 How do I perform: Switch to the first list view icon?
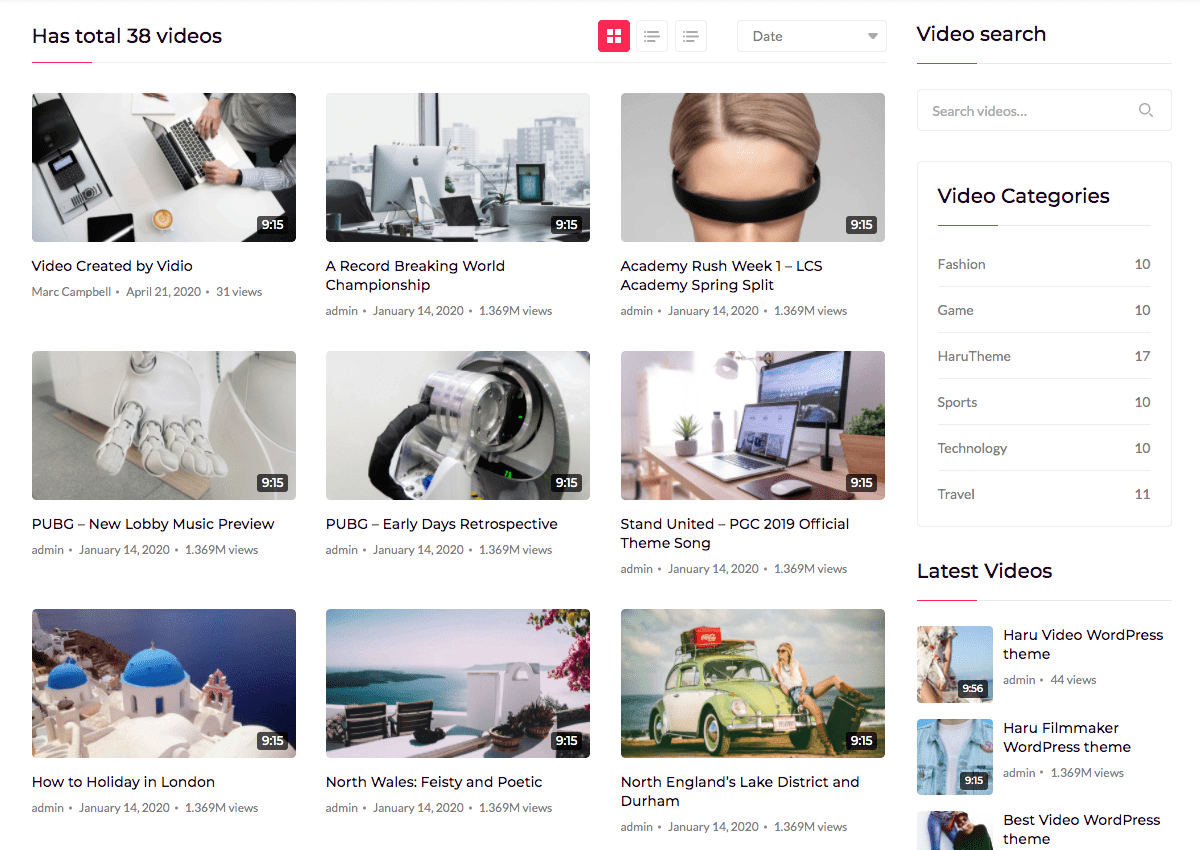(x=652, y=36)
